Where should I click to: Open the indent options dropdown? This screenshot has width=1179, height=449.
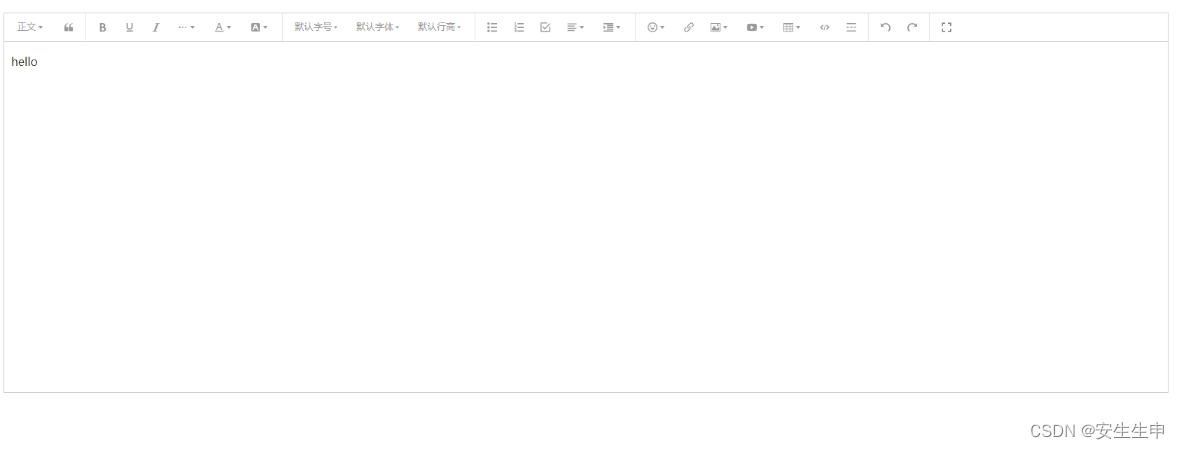611,27
